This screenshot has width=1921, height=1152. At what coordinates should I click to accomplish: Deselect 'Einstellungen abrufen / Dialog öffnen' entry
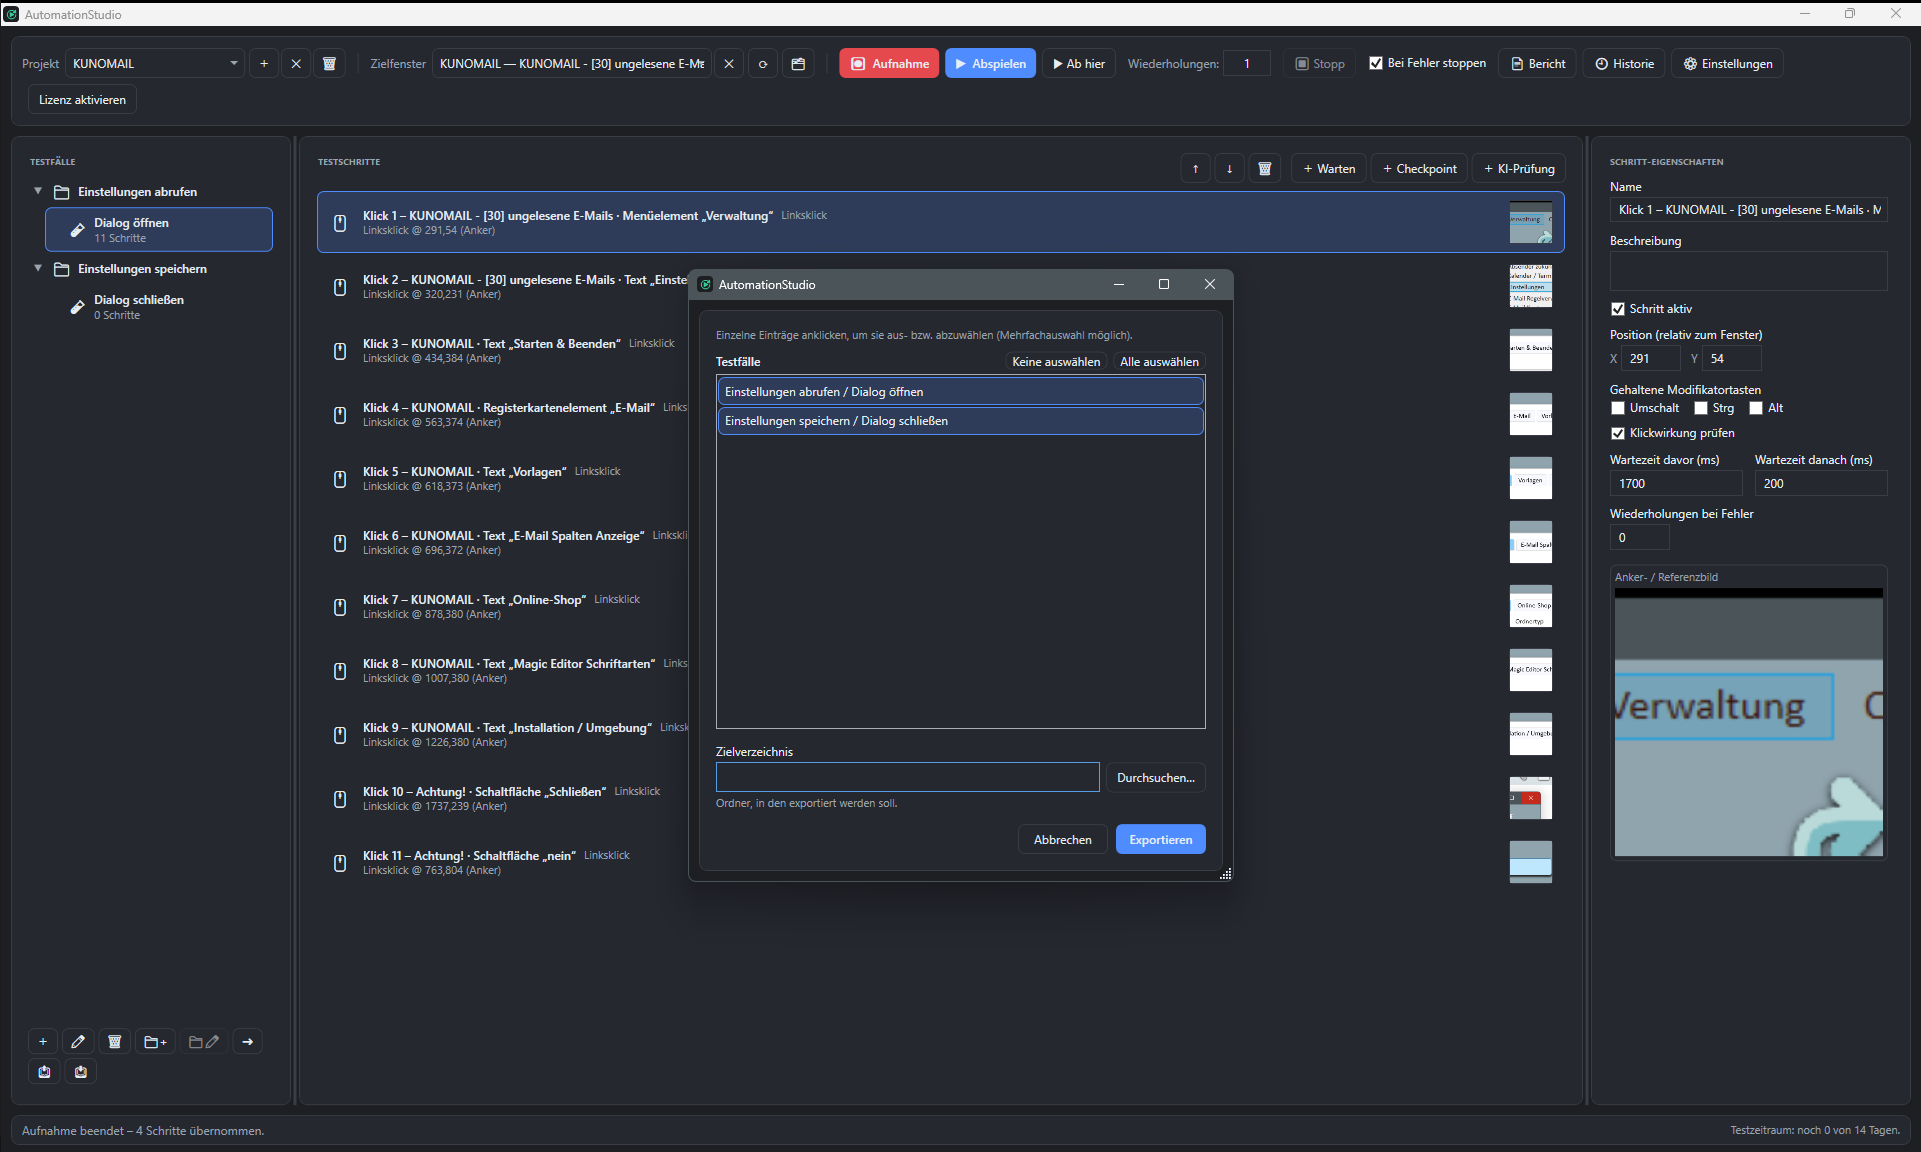[960, 392]
